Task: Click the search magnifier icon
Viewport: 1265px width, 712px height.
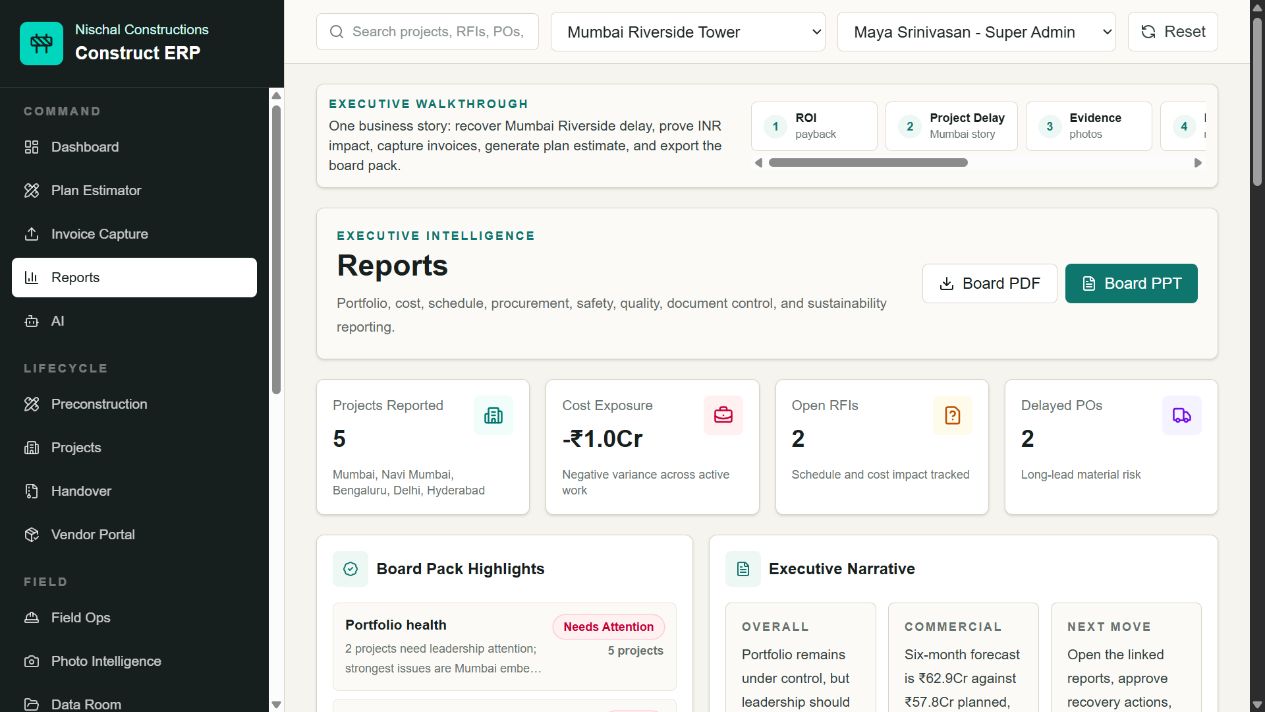Action: [x=336, y=32]
